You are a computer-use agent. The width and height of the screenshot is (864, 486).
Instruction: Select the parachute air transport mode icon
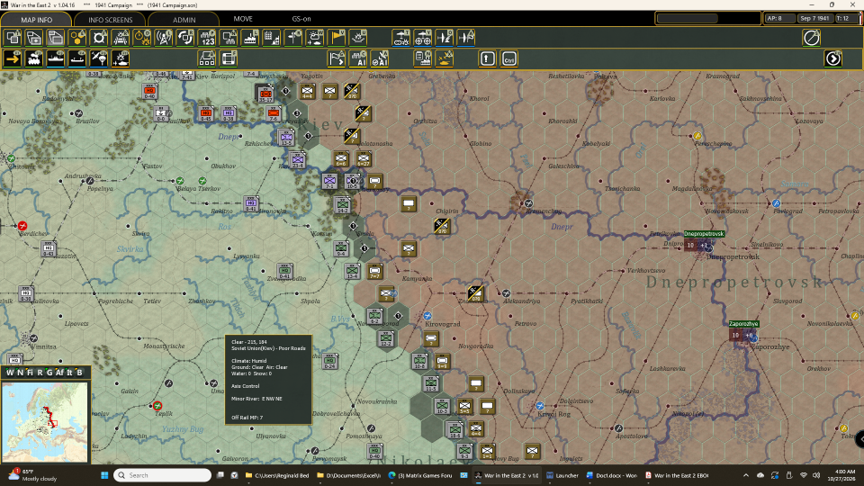pyautogui.click(x=99, y=58)
